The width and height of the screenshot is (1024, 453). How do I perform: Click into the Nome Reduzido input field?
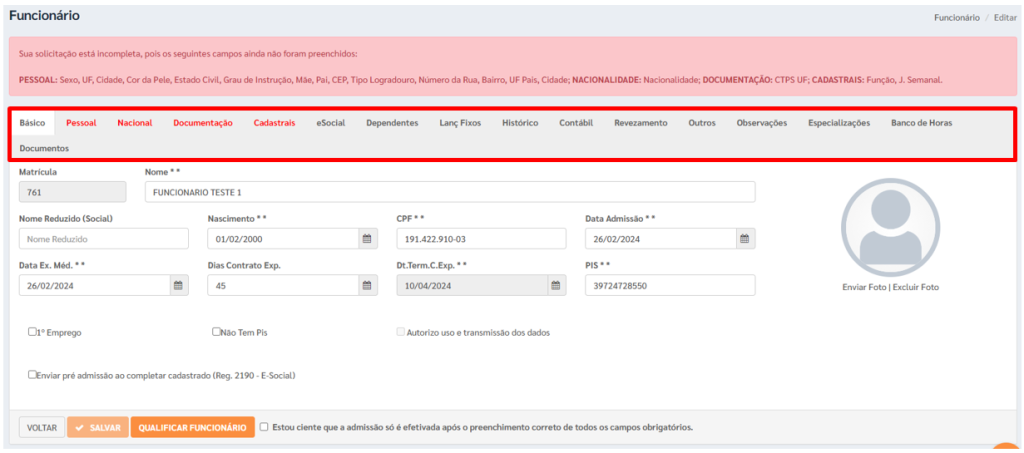103,239
